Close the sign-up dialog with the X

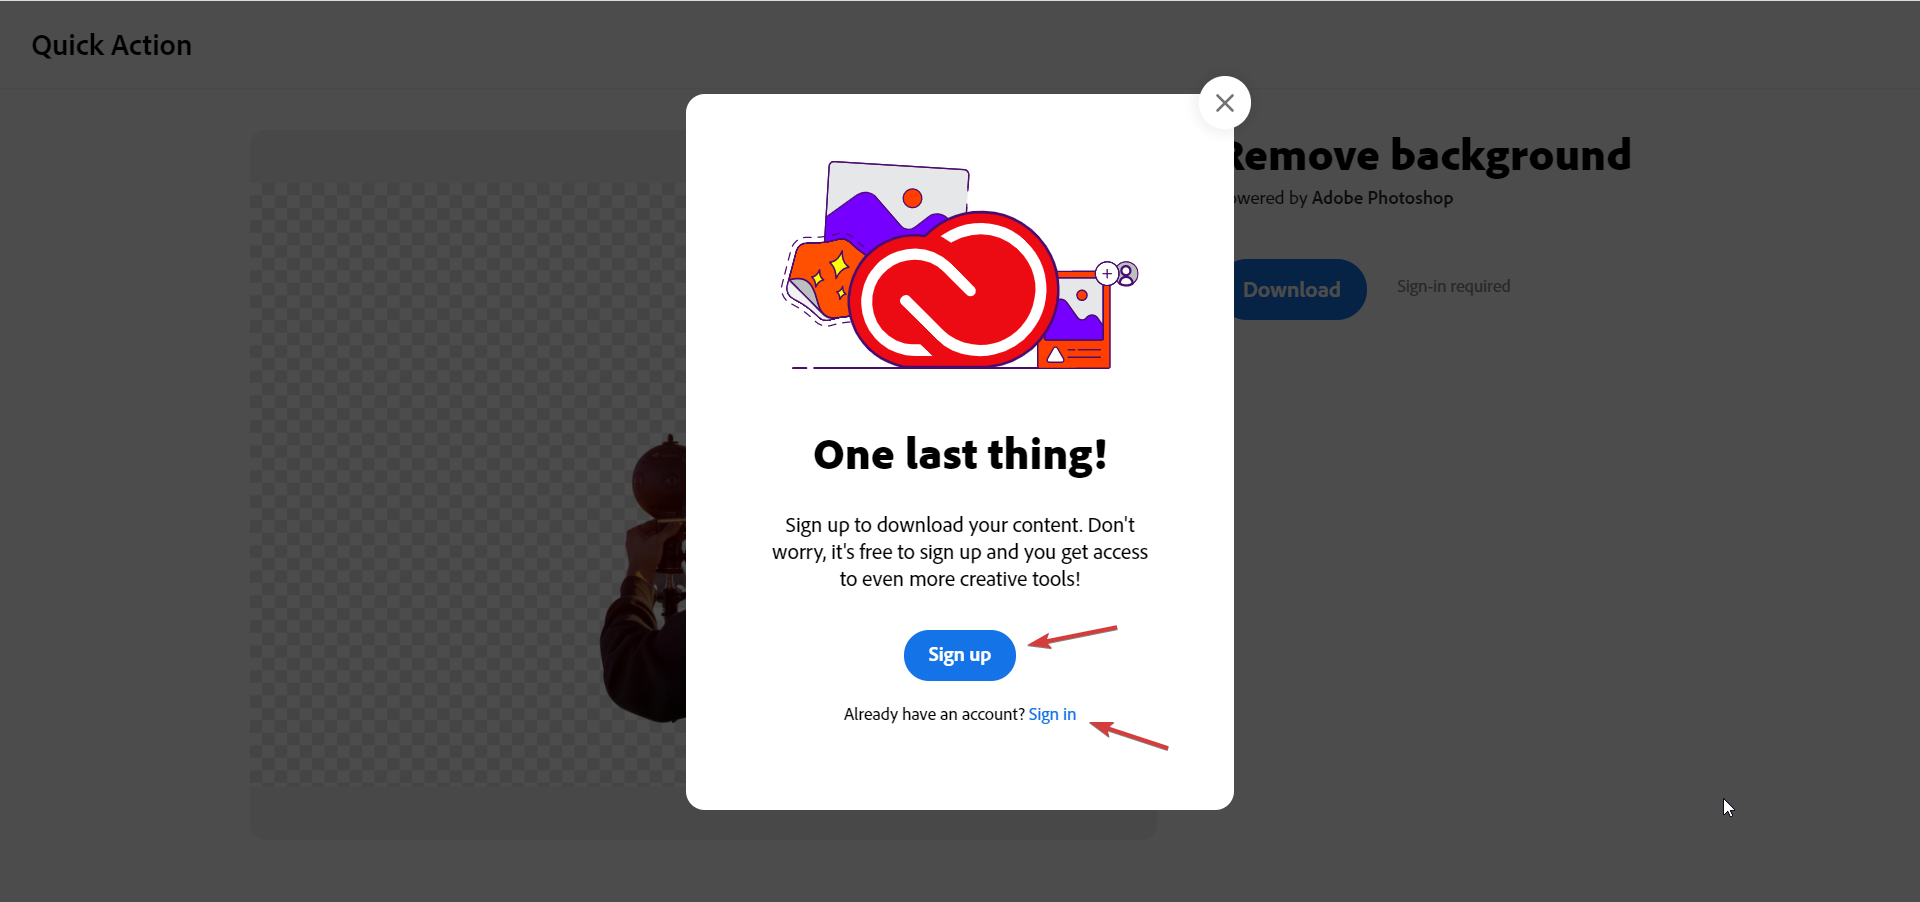click(1224, 103)
